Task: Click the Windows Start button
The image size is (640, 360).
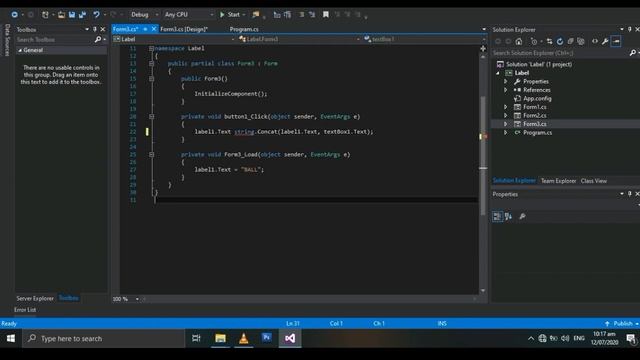Action: 11,338
